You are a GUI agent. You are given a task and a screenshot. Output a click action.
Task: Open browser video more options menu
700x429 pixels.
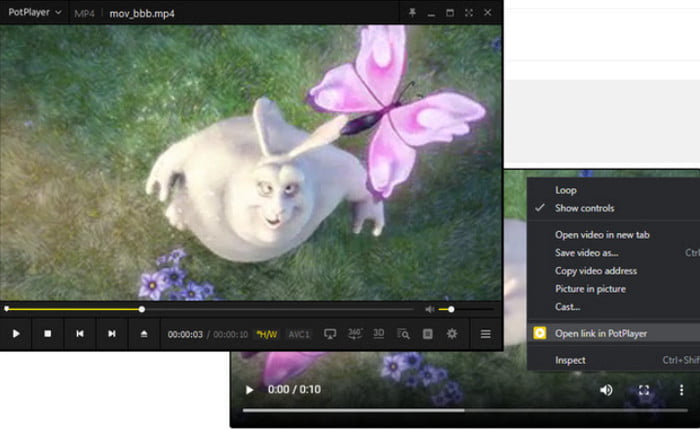[681, 390]
